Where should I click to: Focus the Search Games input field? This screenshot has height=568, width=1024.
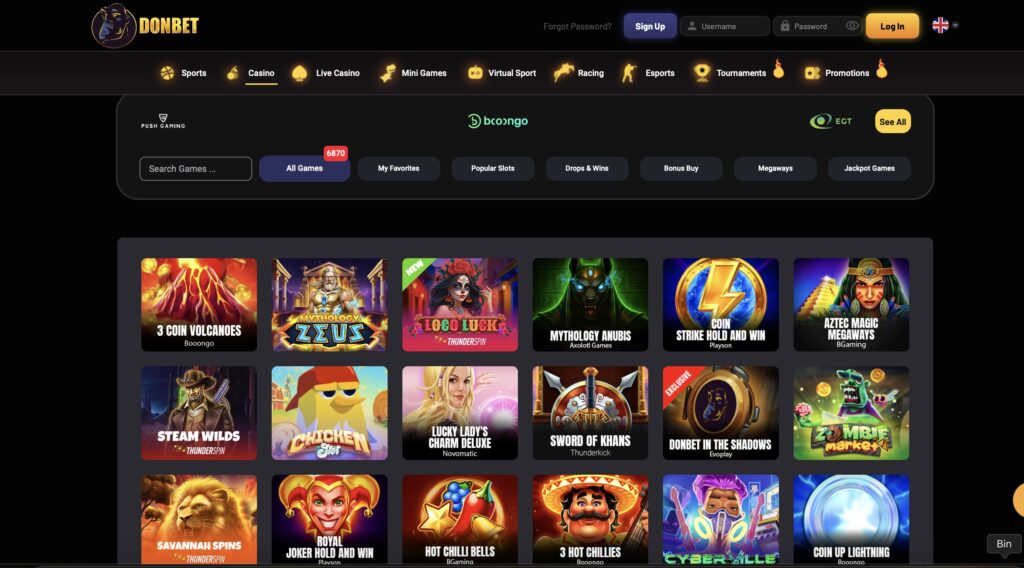[x=195, y=168]
